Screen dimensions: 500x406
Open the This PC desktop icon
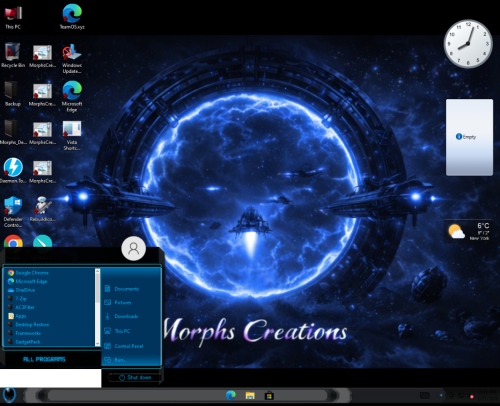13,17
